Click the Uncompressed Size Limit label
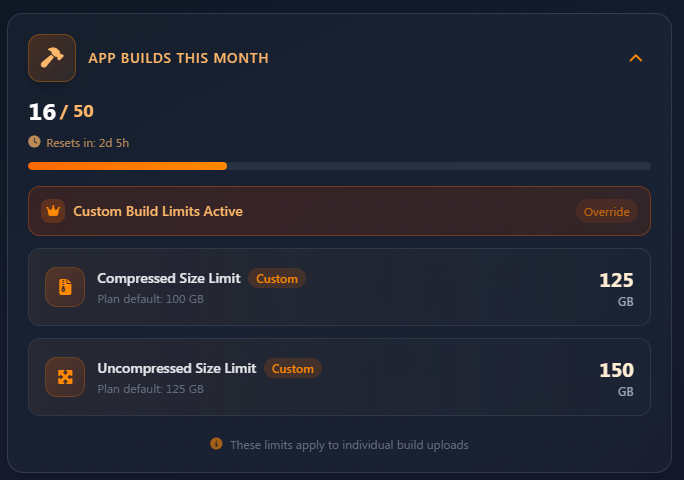This screenshot has height=480, width=684. pos(177,368)
